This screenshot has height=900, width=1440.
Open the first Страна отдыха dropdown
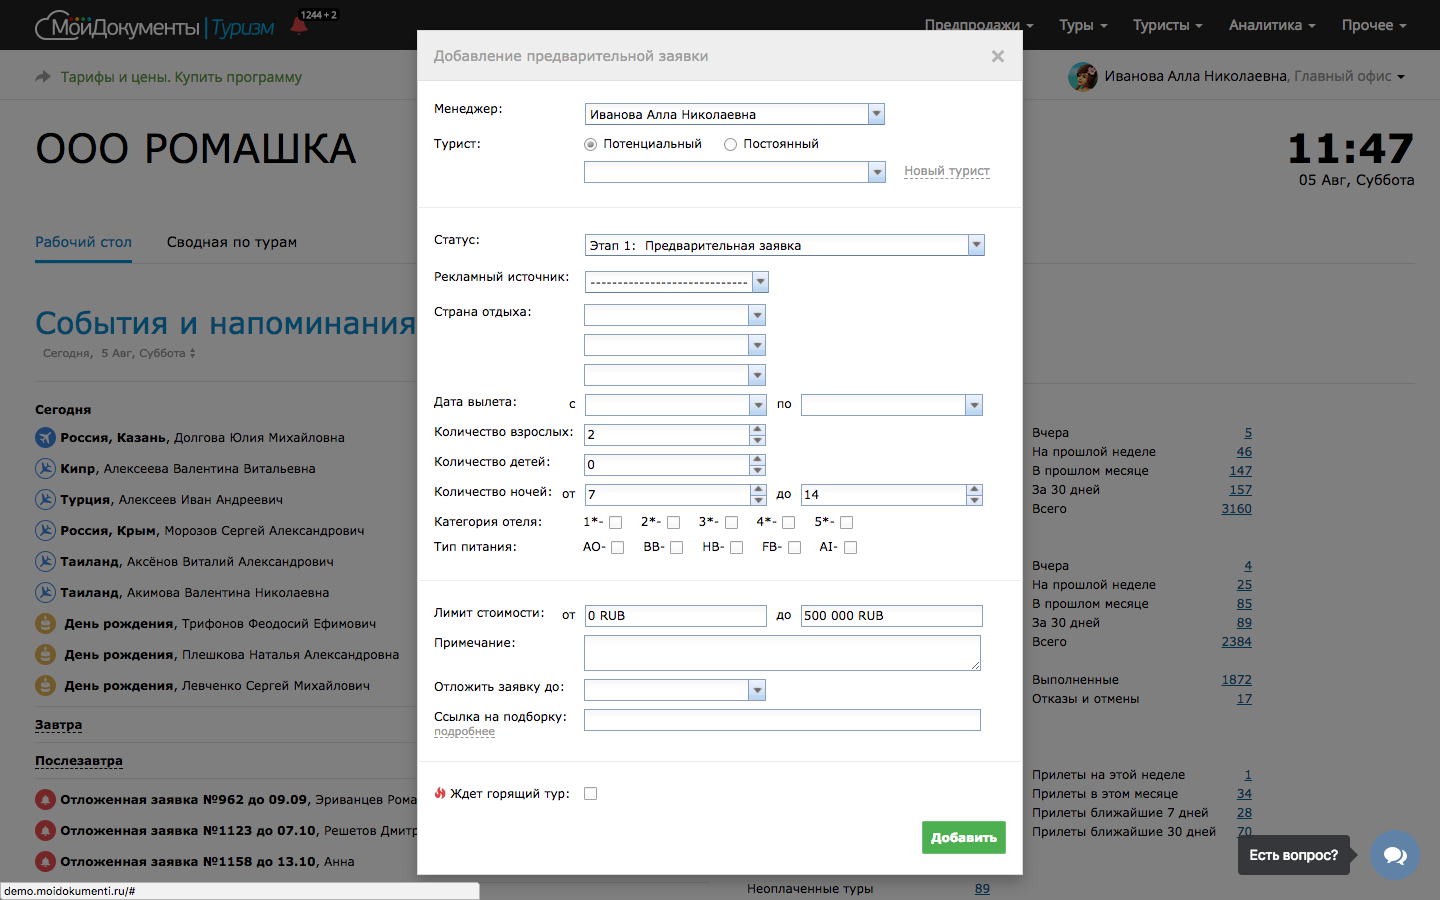pos(759,314)
